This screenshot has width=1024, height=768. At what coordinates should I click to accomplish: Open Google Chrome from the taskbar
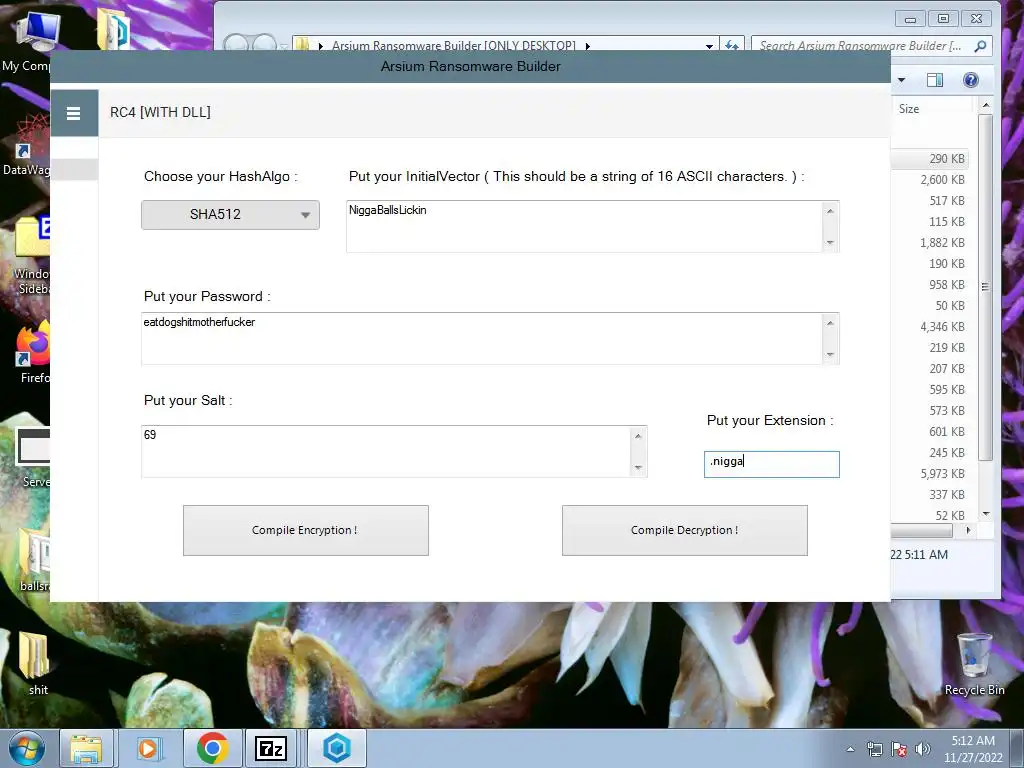click(213, 748)
